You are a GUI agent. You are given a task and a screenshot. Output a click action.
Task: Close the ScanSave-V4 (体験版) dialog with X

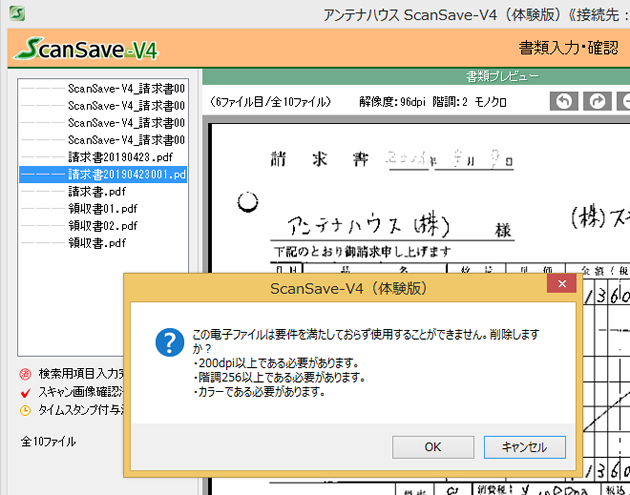click(x=562, y=284)
